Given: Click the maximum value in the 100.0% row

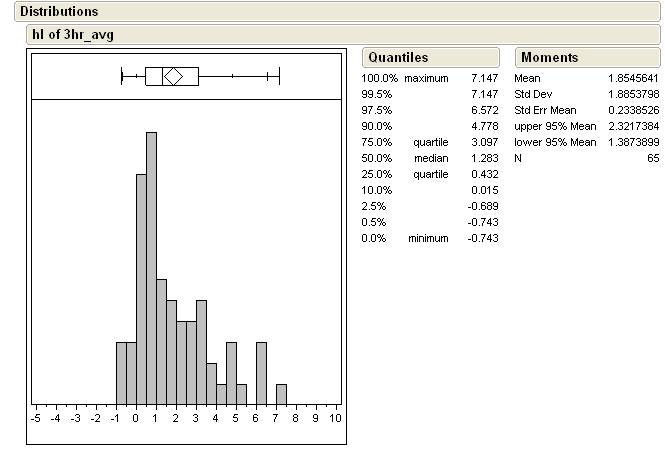Looking at the screenshot, I should pyautogui.click(x=484, y=78).
